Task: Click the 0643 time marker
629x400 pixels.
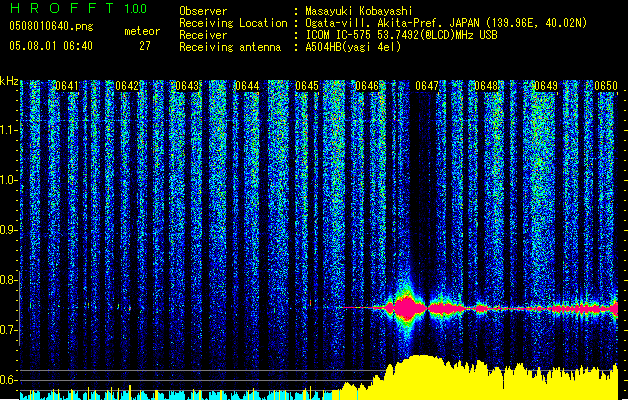Action: [187, 86]
